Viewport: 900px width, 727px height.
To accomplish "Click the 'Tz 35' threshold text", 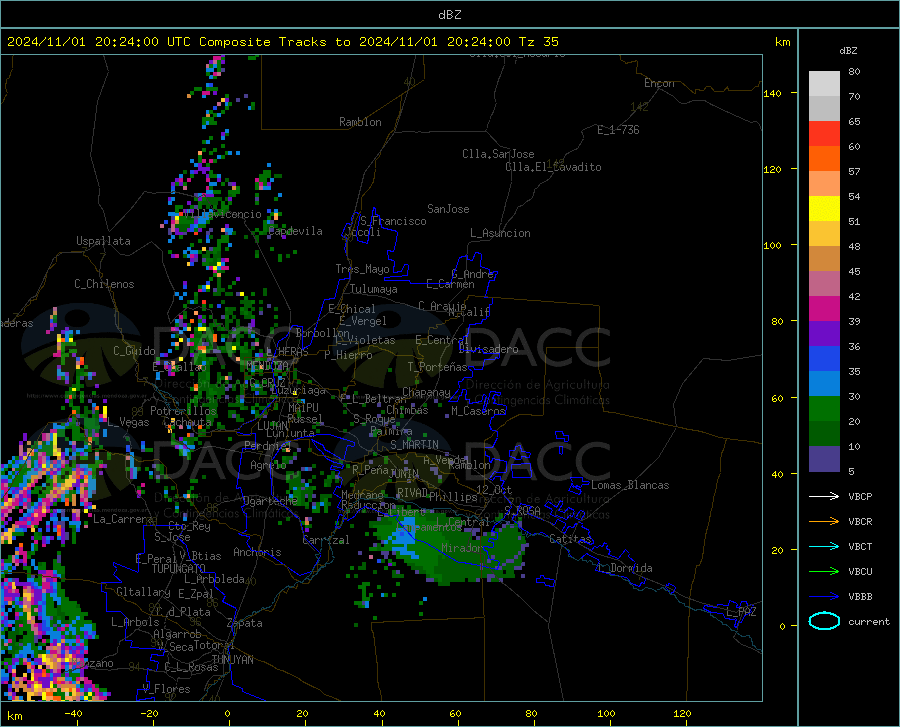I will click(538, 42).
